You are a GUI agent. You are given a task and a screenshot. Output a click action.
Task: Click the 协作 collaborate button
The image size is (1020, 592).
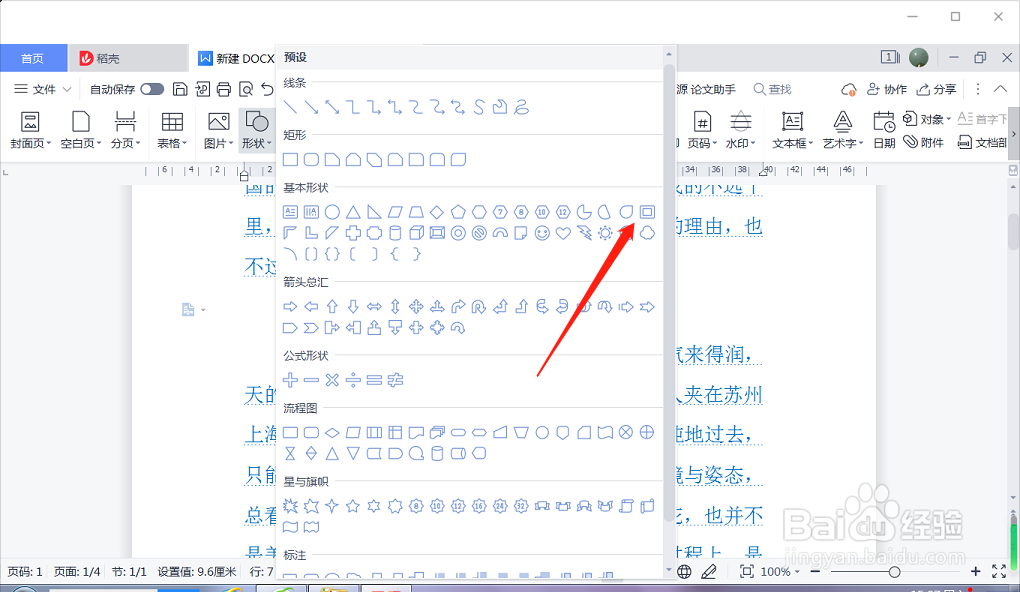click(x=887, y=89)
